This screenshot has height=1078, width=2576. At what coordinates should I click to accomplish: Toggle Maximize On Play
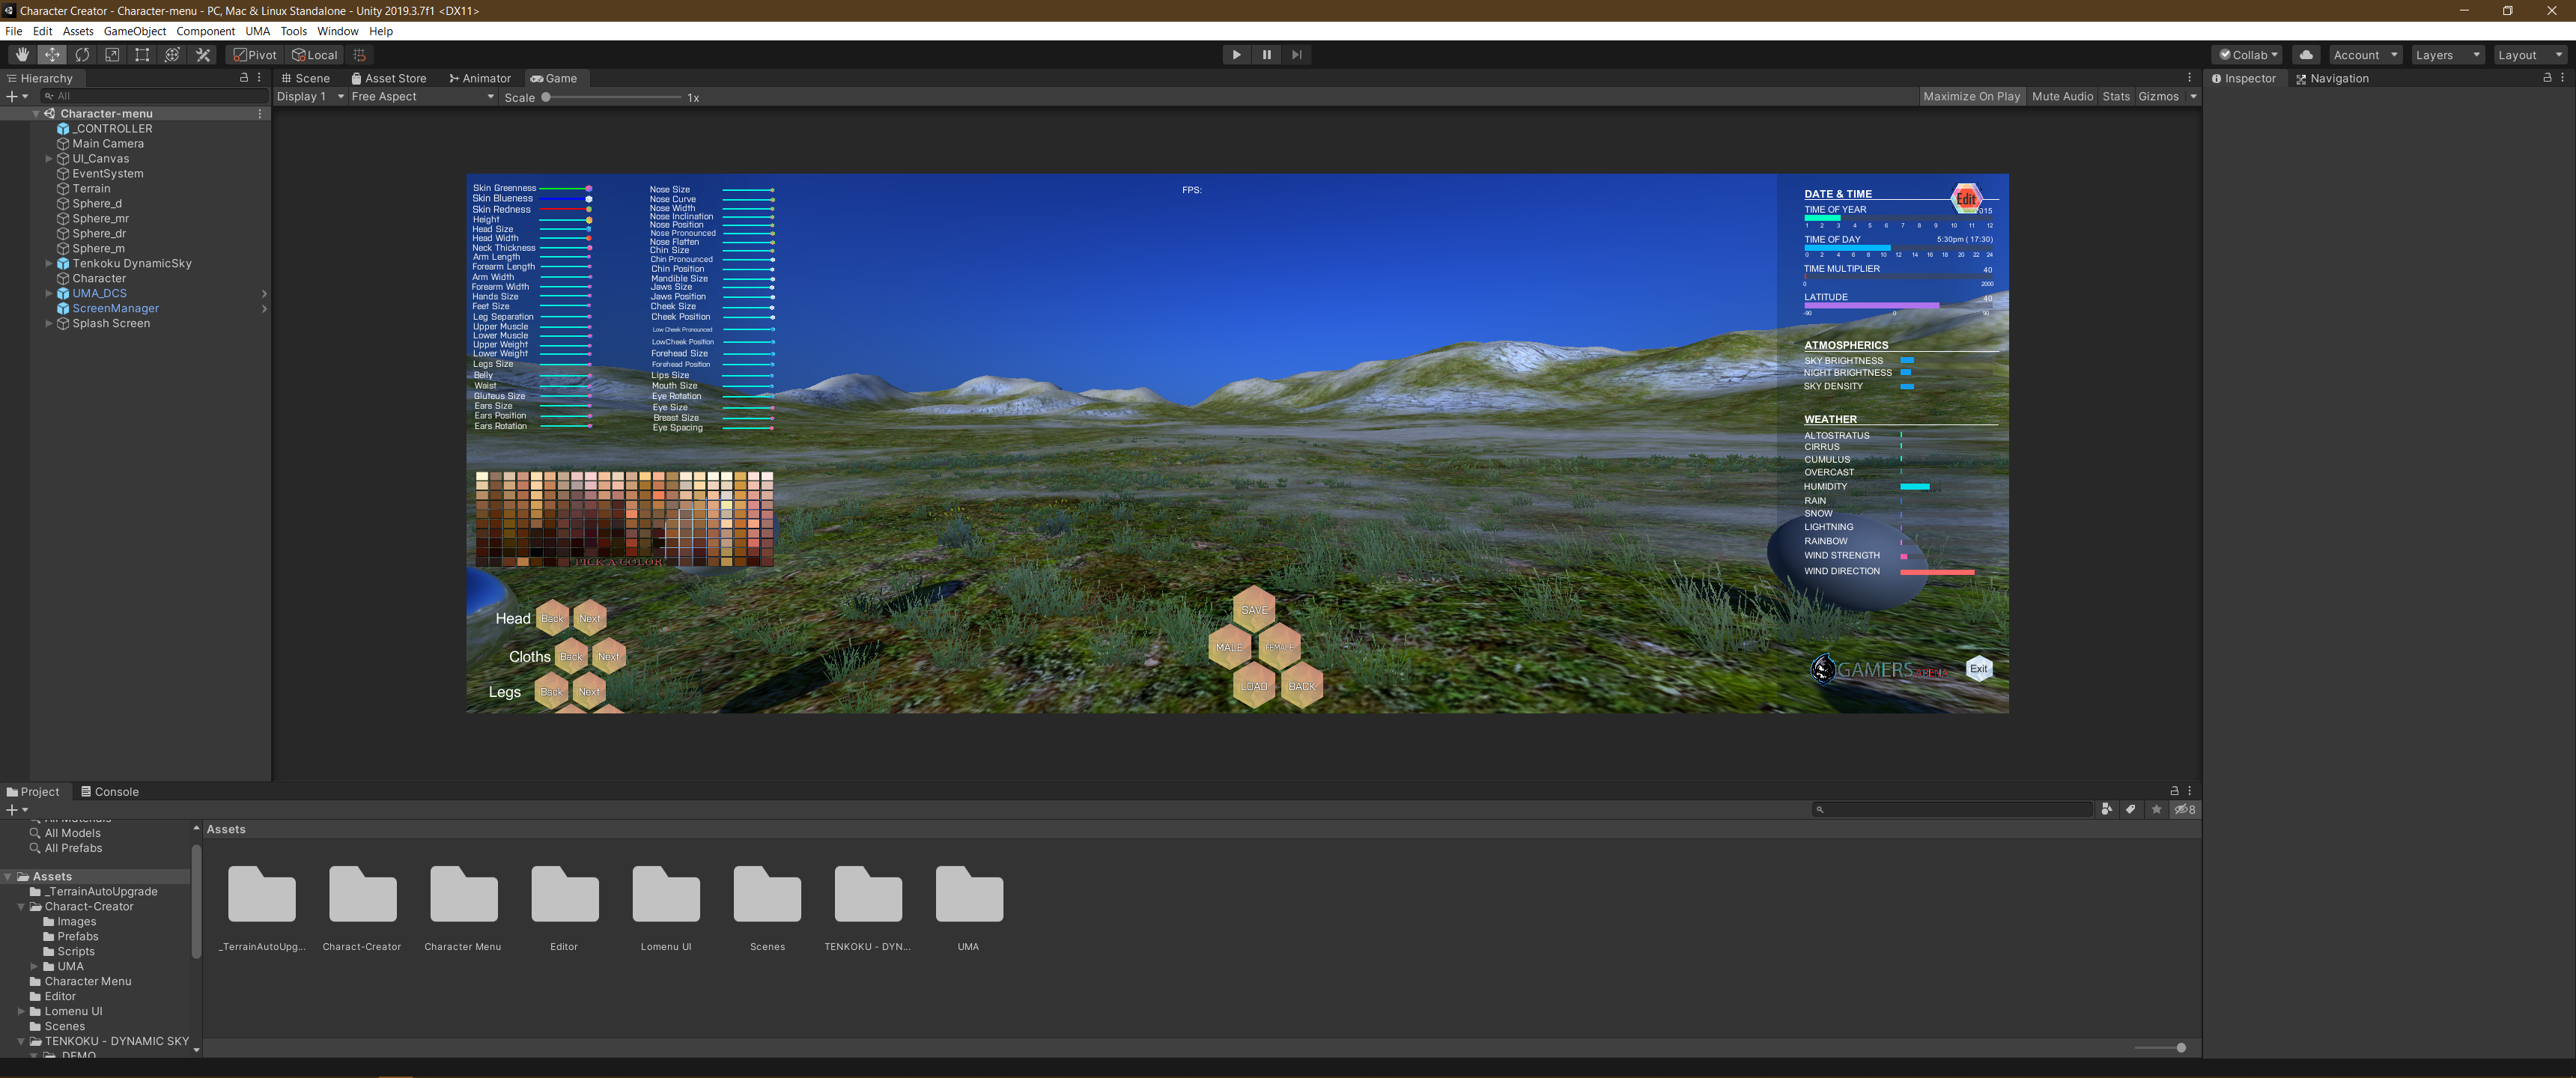1971,97
